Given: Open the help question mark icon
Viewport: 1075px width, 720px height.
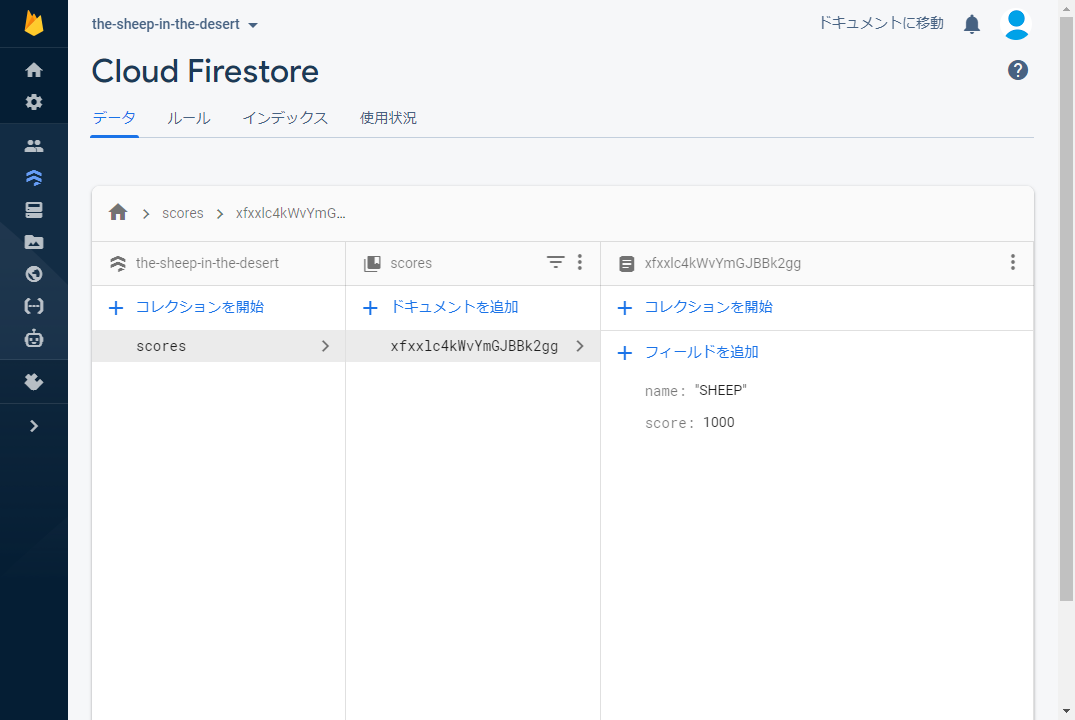Looking at the screenshot, I should [1018, 70].
